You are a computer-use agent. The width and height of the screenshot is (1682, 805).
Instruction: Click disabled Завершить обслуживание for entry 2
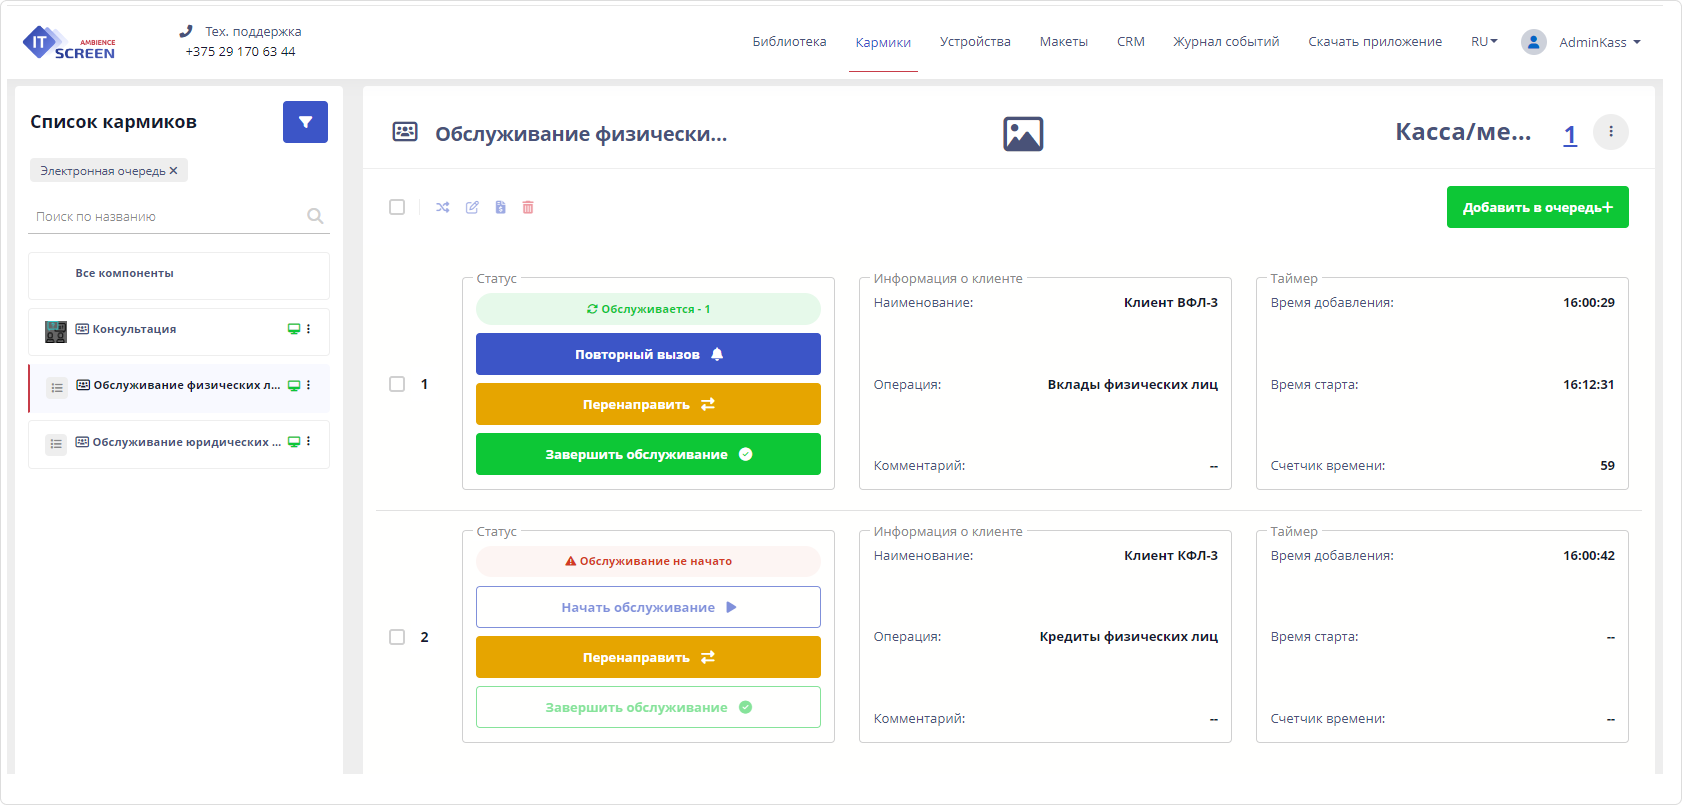click(x=648, y=707)
